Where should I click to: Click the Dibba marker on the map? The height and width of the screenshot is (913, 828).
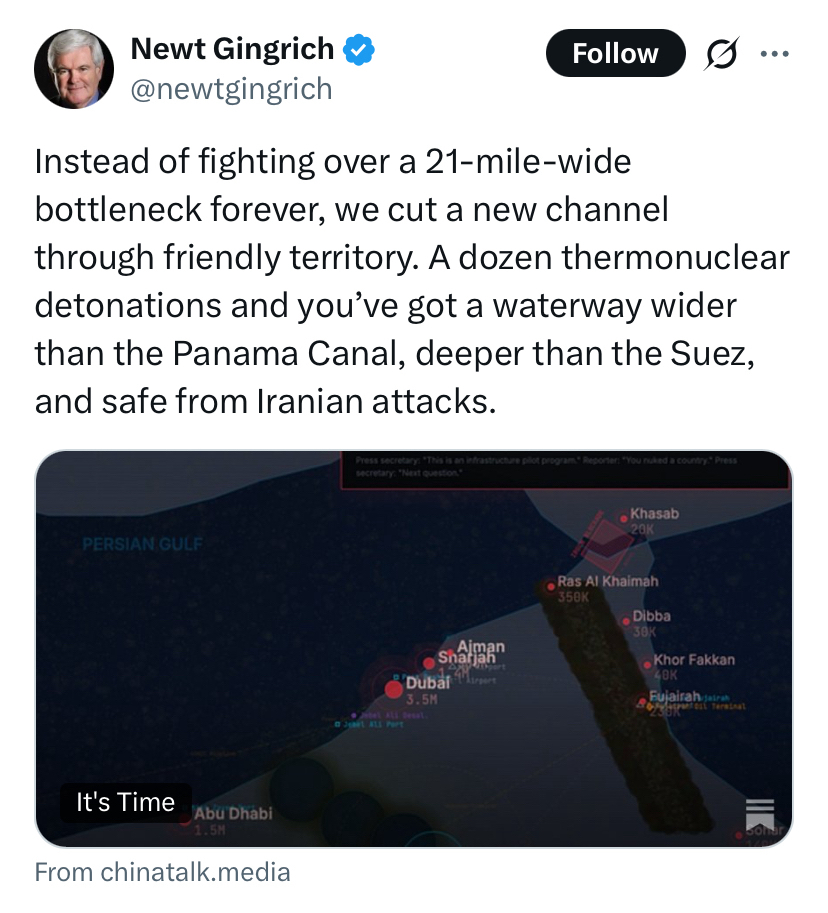(626, 620)
